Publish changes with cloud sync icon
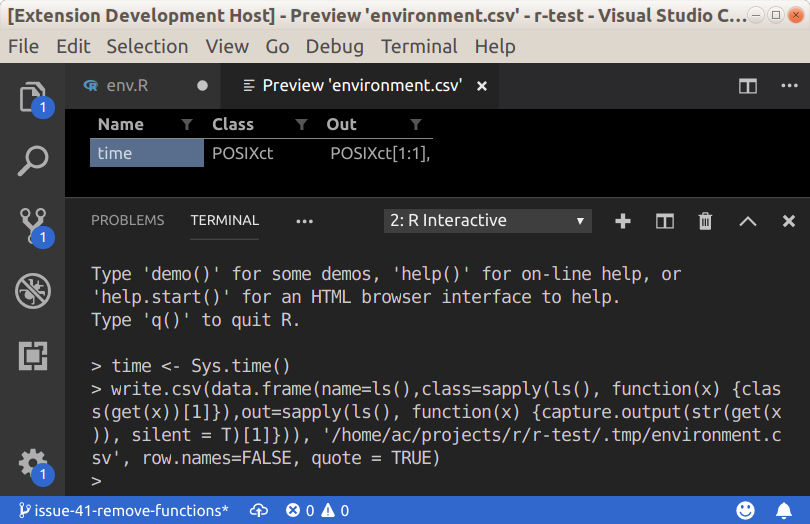810x524 pixels. click(x=259, y=511)
